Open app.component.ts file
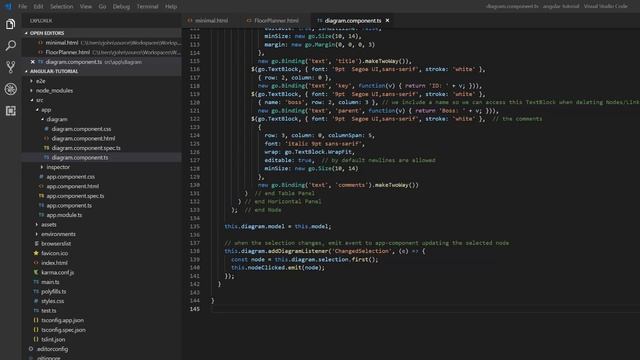 point(69,205)
